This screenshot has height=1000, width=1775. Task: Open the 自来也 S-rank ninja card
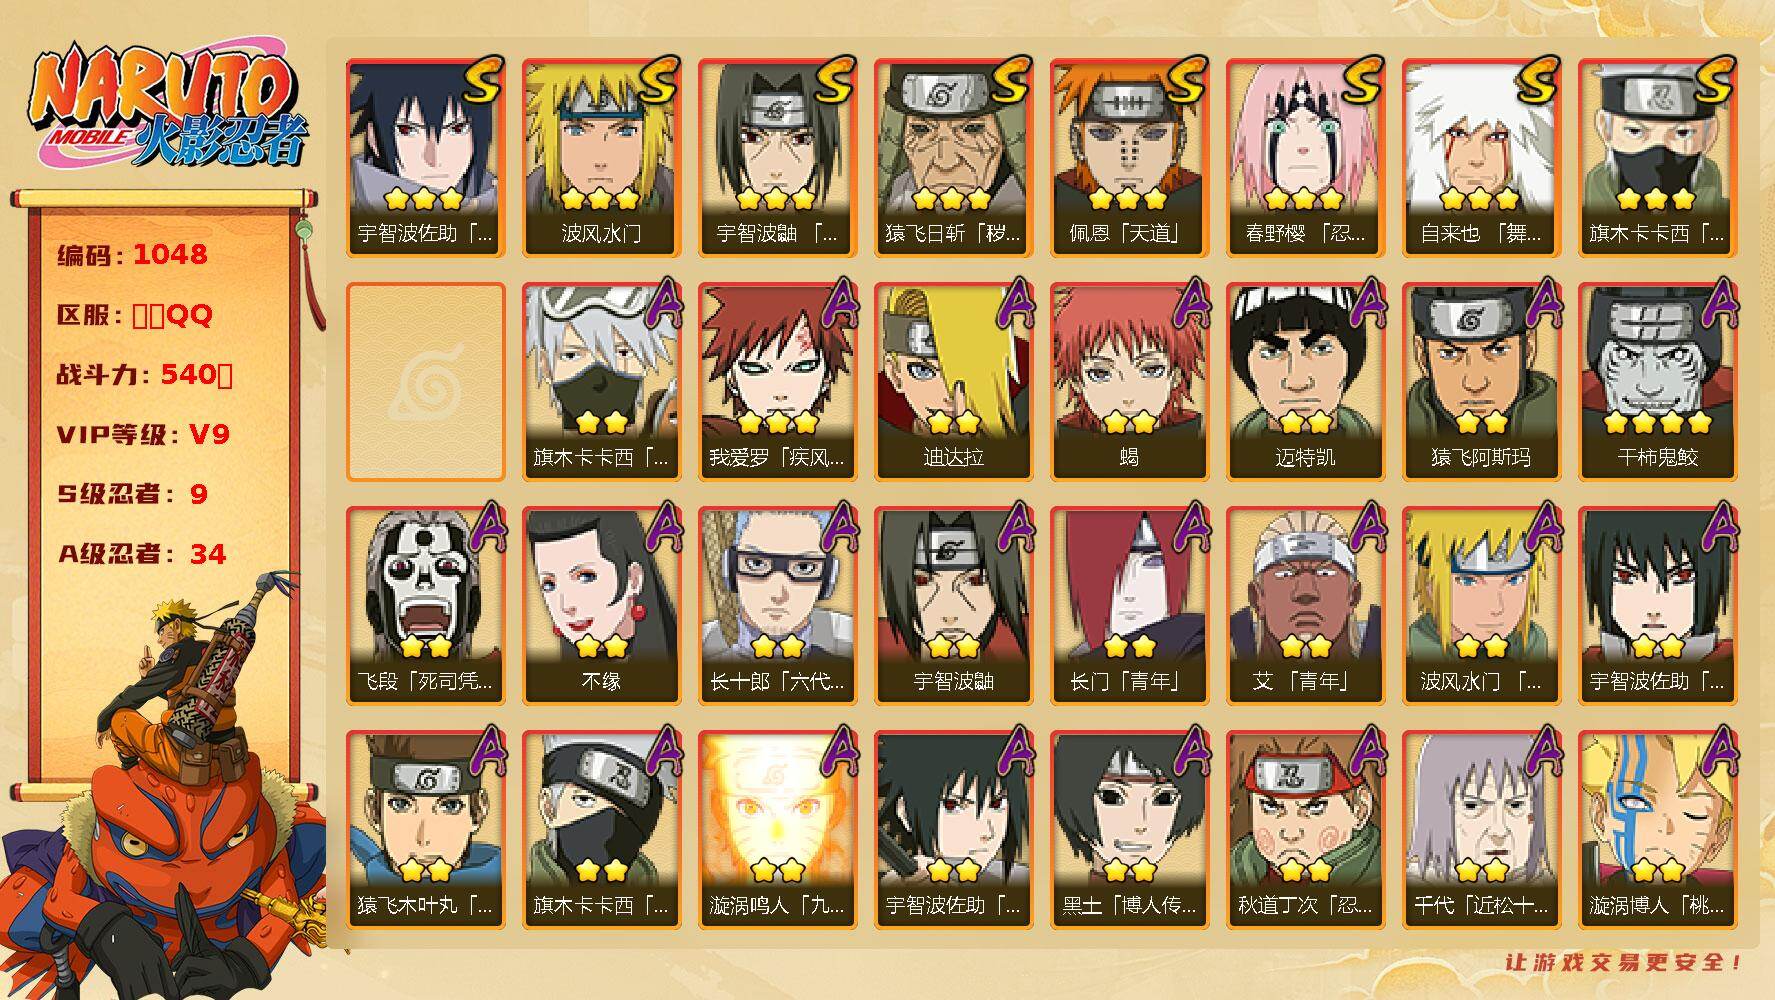1481,158
